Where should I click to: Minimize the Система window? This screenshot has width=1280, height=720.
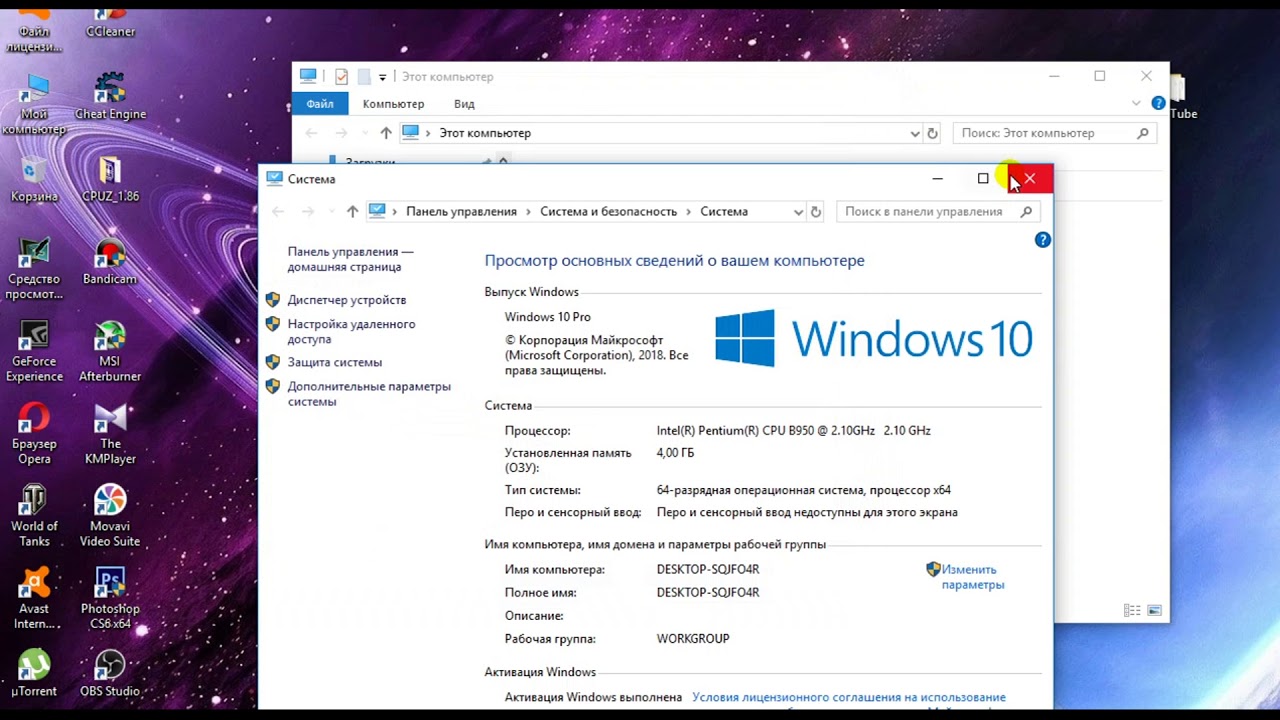(x=937, y=179)
